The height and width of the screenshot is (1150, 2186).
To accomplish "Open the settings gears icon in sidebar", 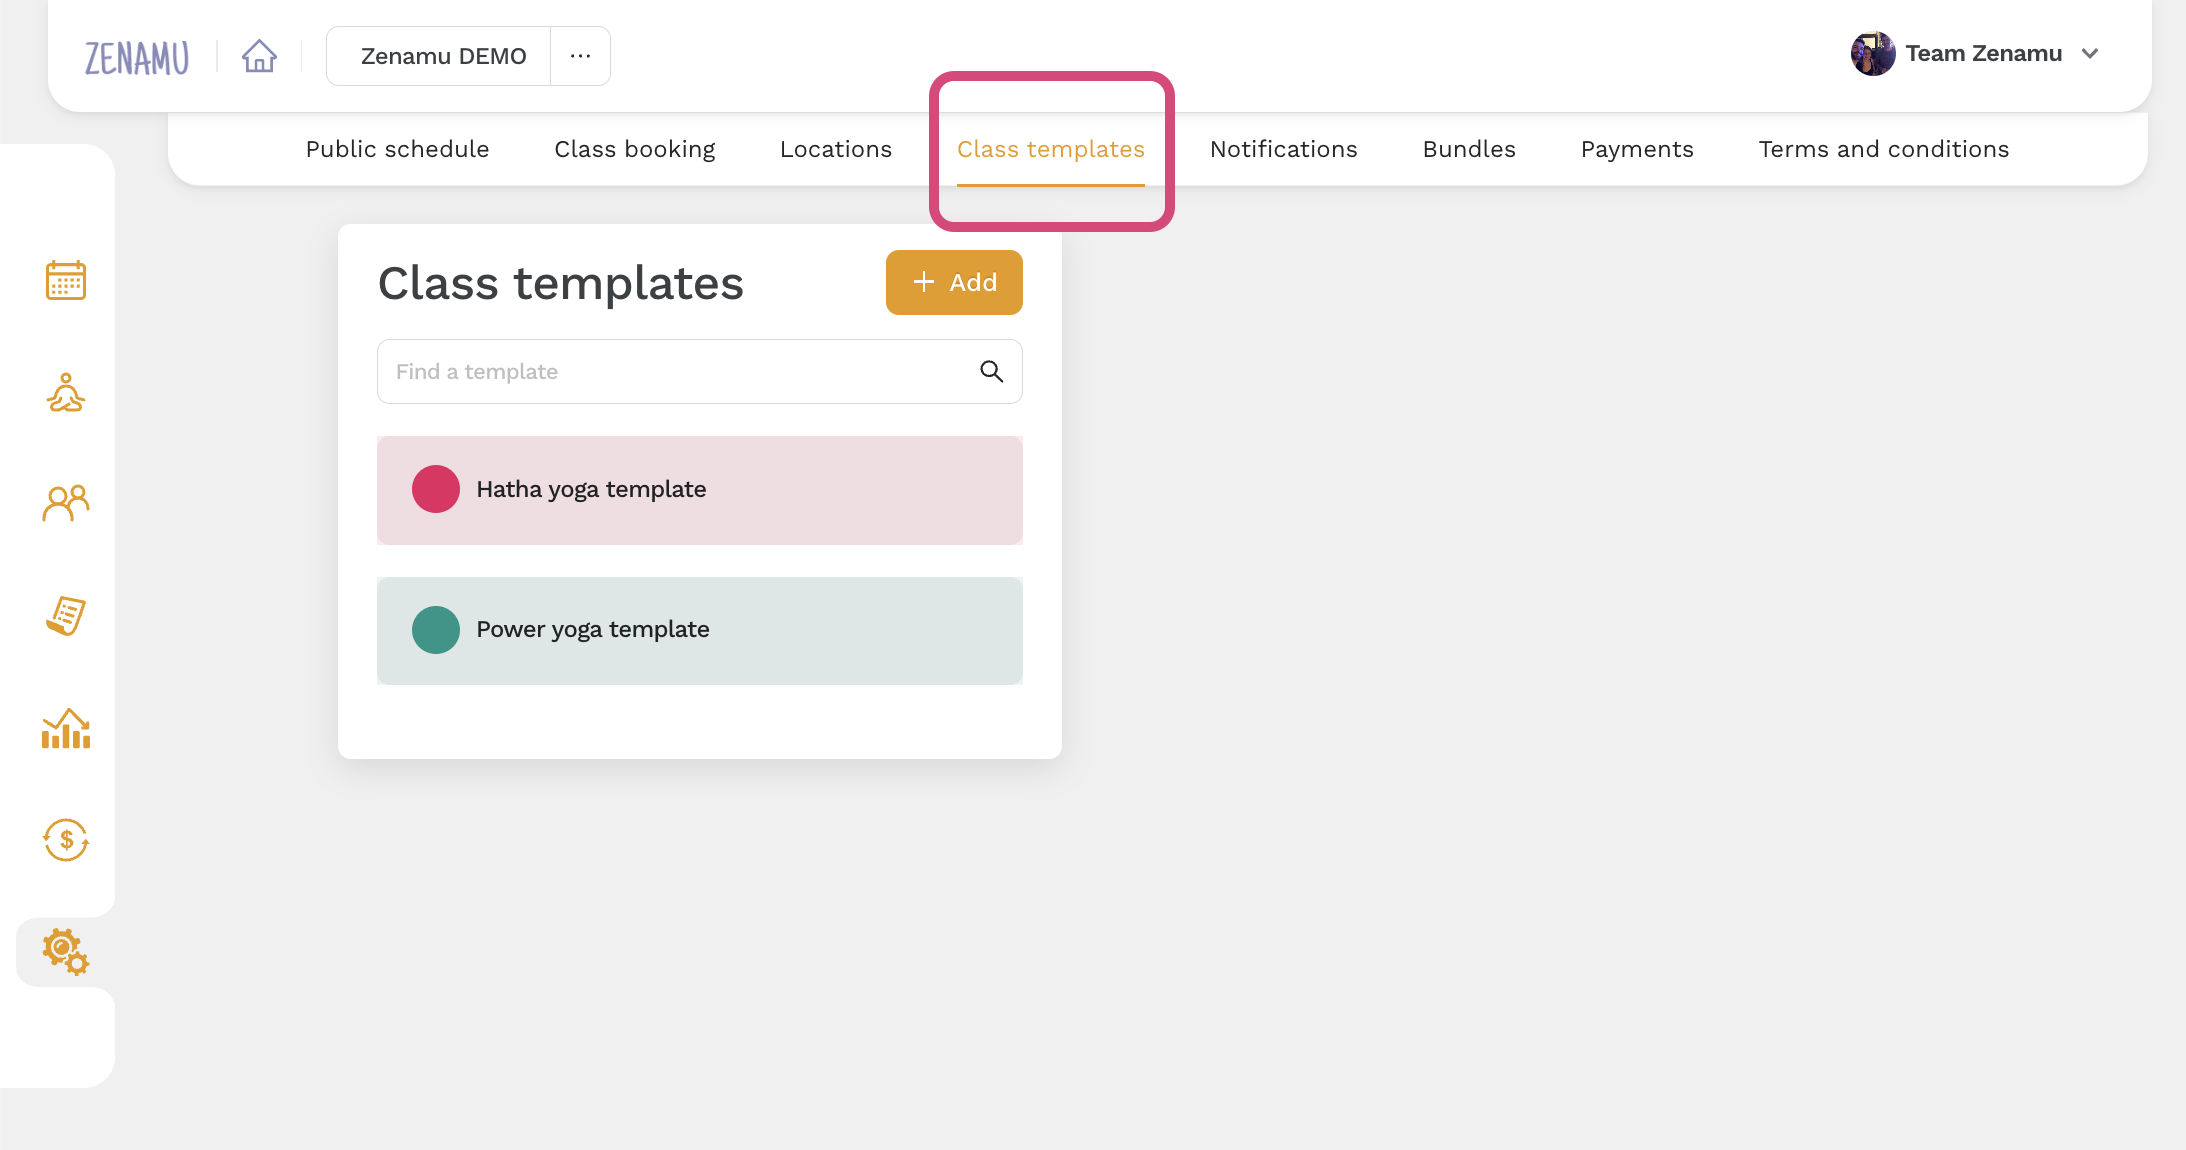I will click(x=66, y=952).
